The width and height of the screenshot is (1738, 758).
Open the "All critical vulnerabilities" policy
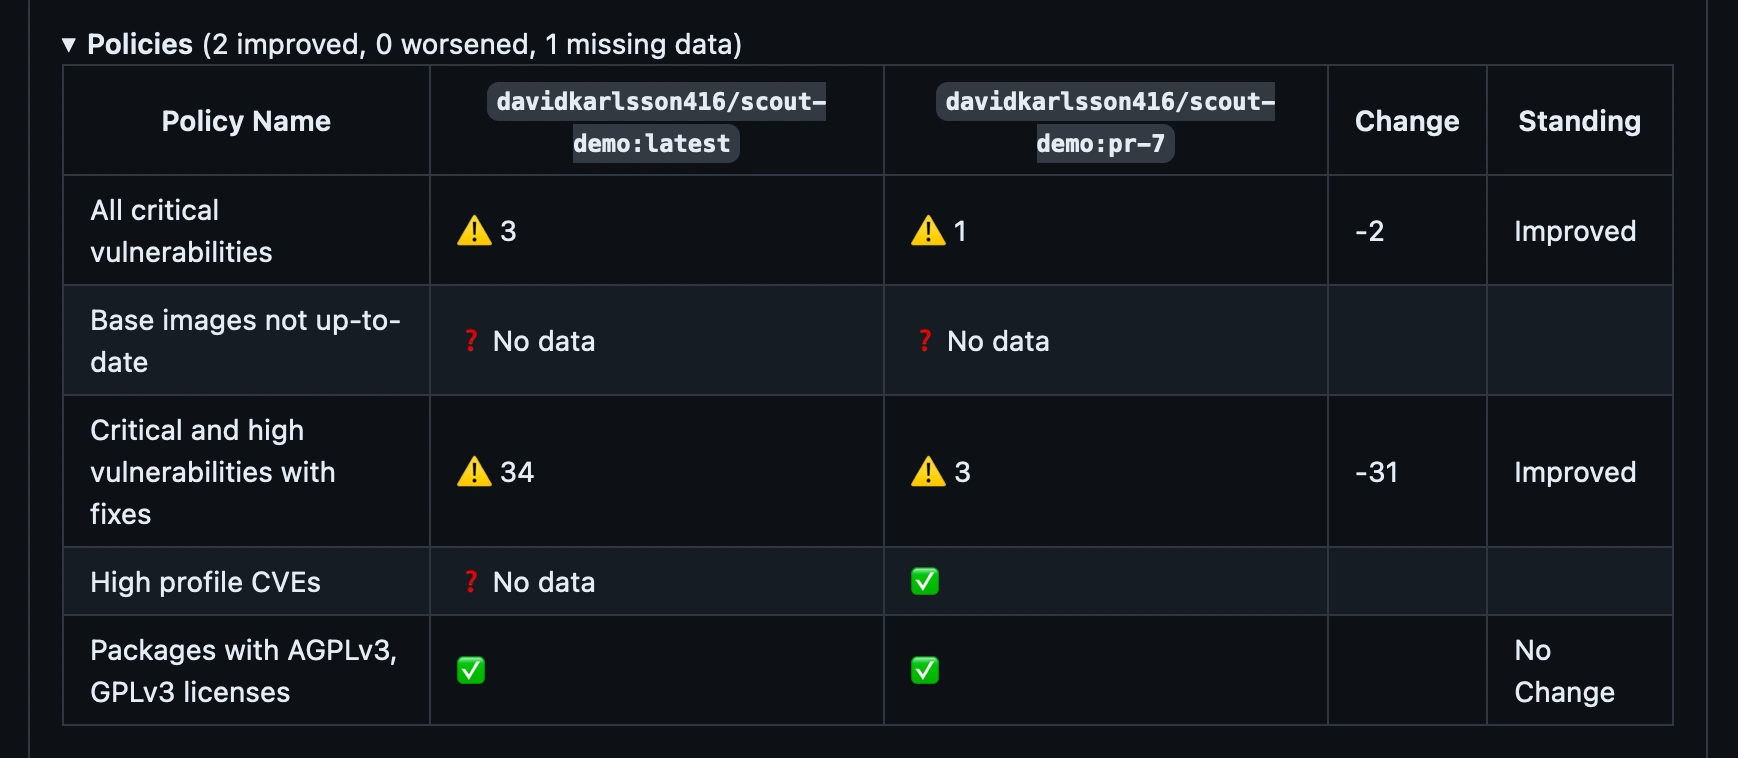point(180,231)
